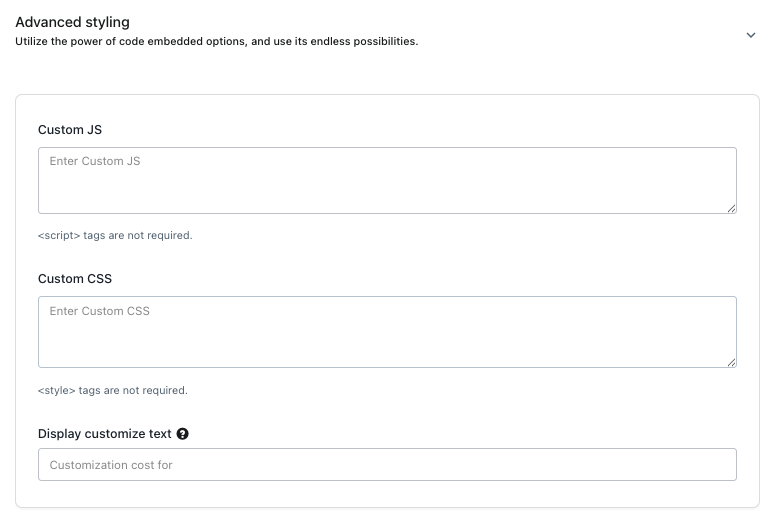Click the Custom JS field label

point(70,130)
